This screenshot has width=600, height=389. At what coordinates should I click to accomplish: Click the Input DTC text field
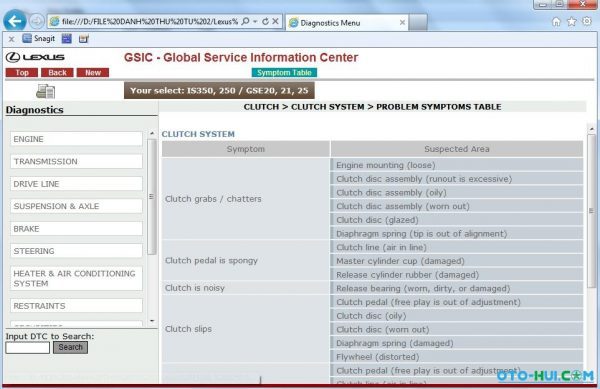coord(28,348)
